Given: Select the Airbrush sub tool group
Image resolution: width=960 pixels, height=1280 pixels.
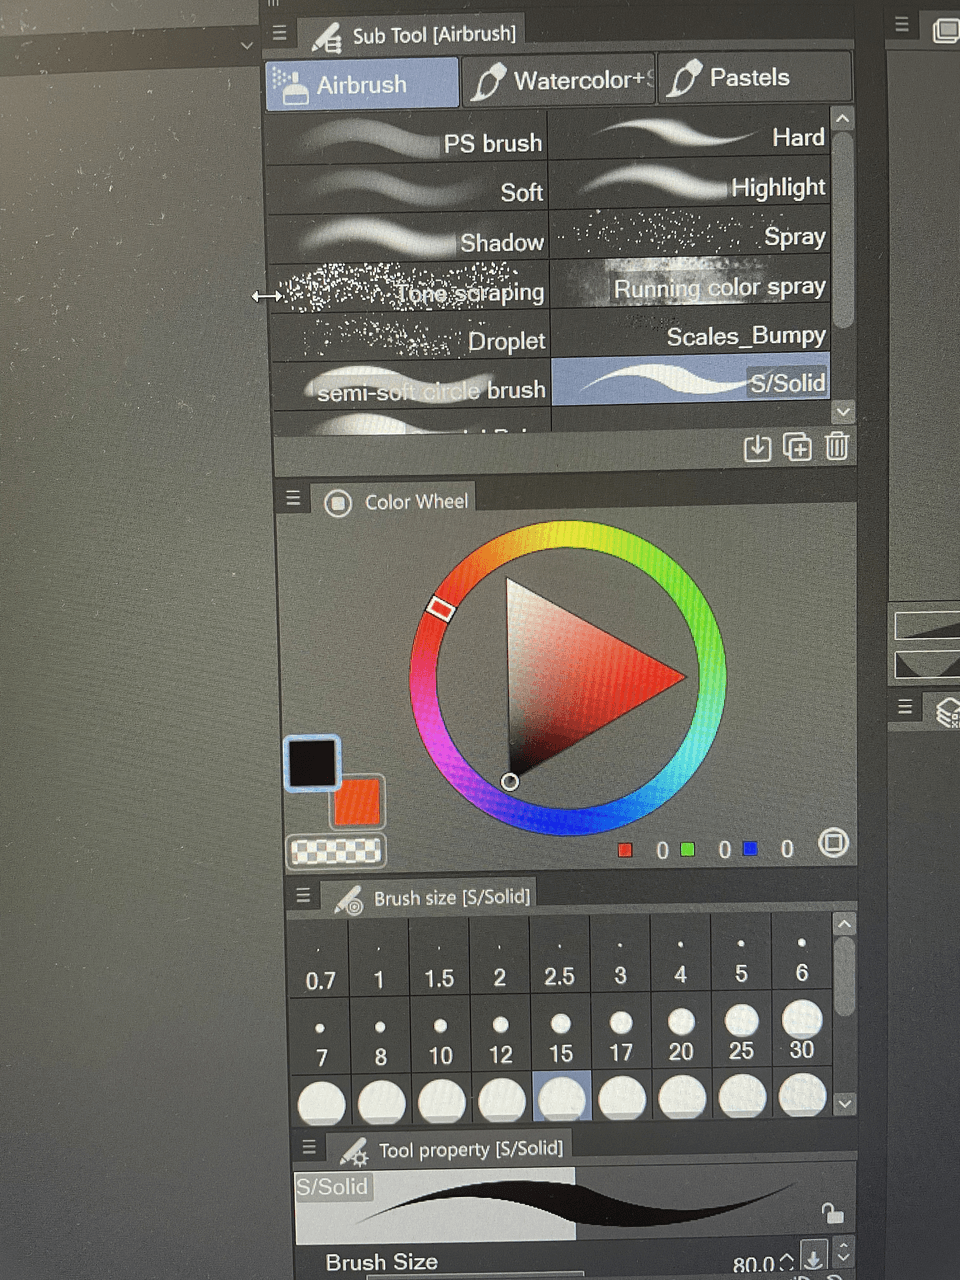Looking at the screenshot, I should 362,83.
